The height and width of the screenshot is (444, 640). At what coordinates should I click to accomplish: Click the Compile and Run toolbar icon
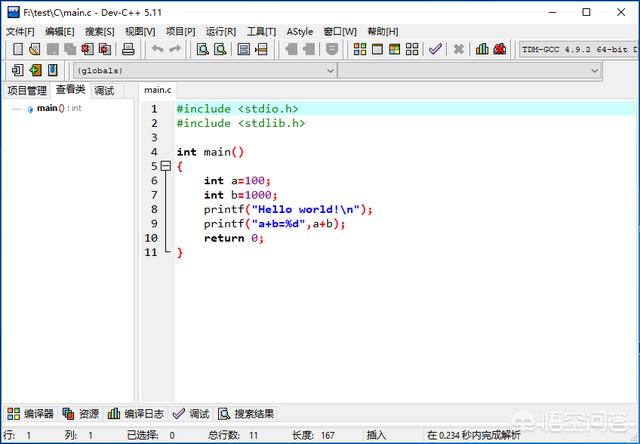click(394, 49)
